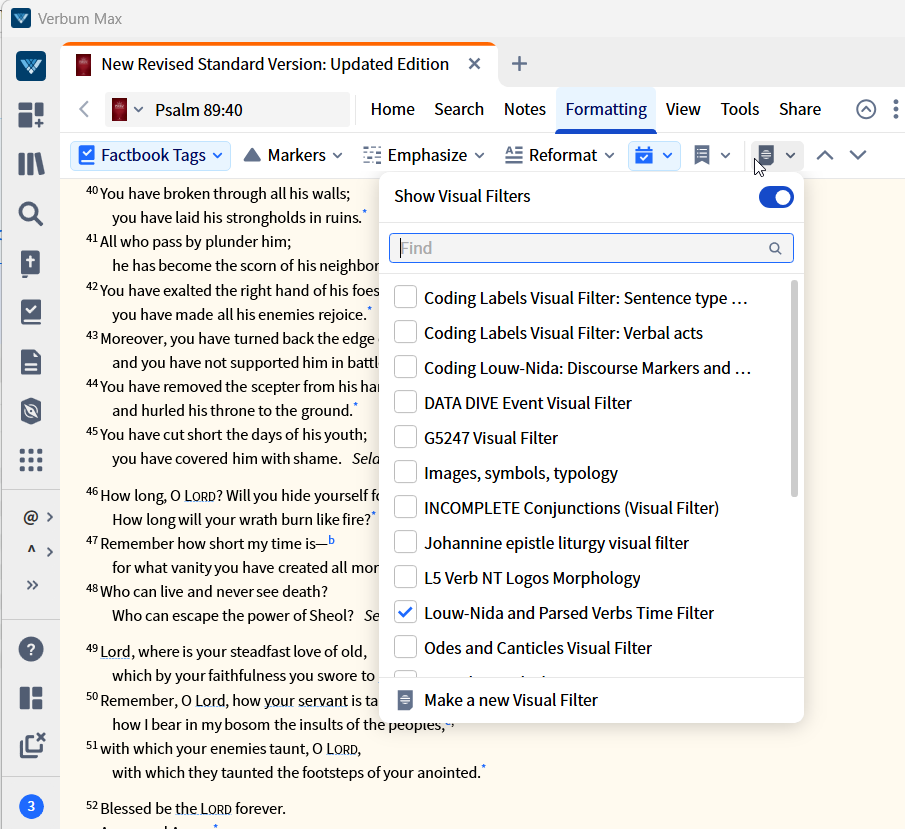Image resolution: width=905 pixels, height=829 pixels.
Task: Click the back navigation arrow
Action: [x=84, y=109]
